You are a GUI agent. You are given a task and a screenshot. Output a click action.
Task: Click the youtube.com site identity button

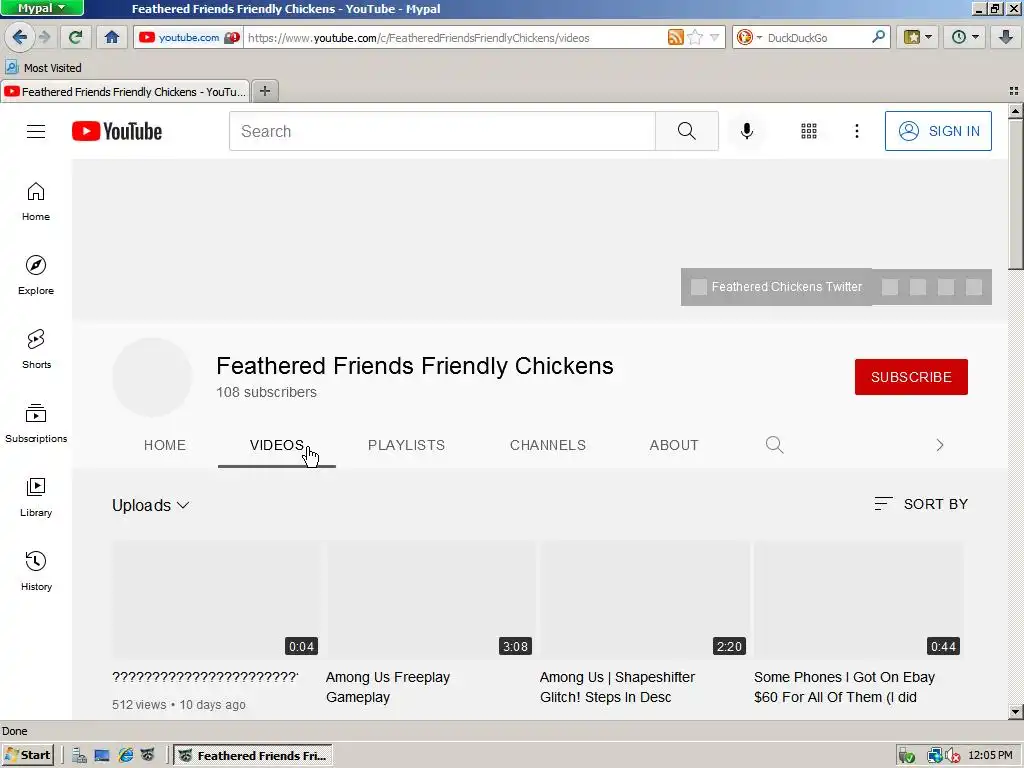coord(188,37)
